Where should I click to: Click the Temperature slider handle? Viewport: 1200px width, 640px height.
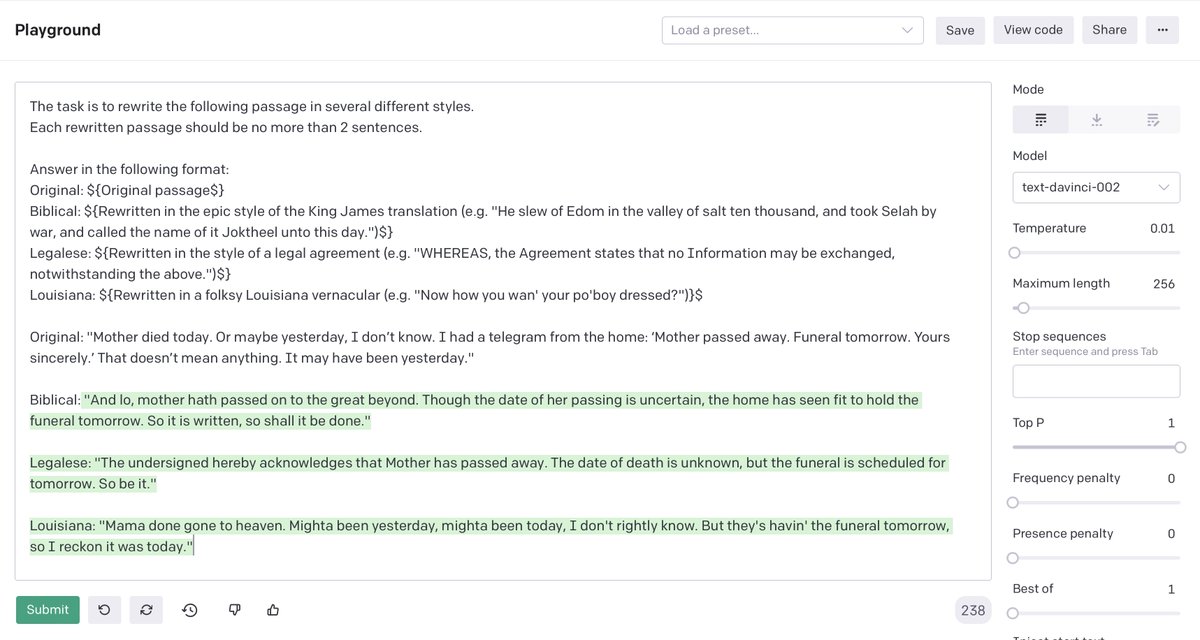1014,253
